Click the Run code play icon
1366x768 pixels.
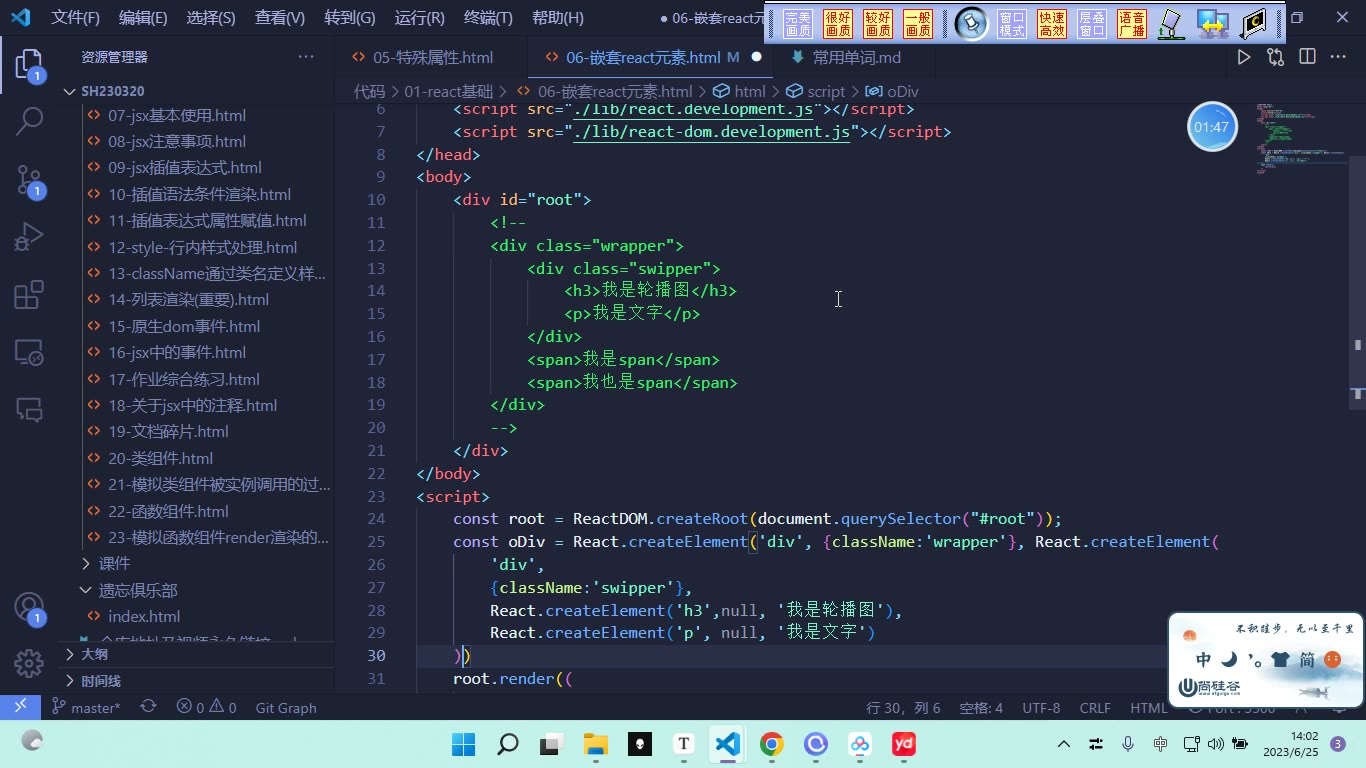click(1244, 57)
